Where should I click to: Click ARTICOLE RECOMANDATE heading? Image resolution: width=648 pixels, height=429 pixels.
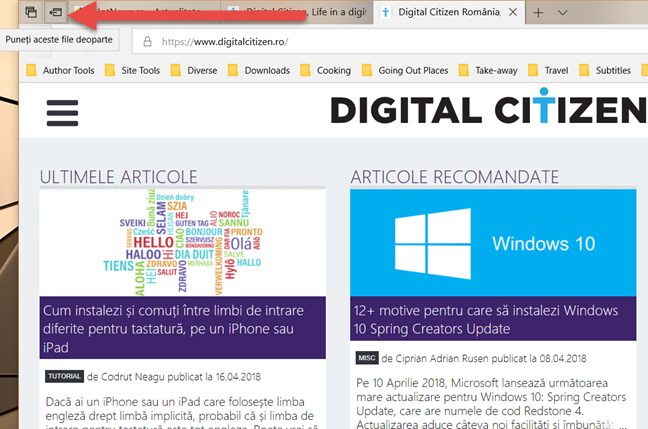pyautogui.click(x=455, y=177)
